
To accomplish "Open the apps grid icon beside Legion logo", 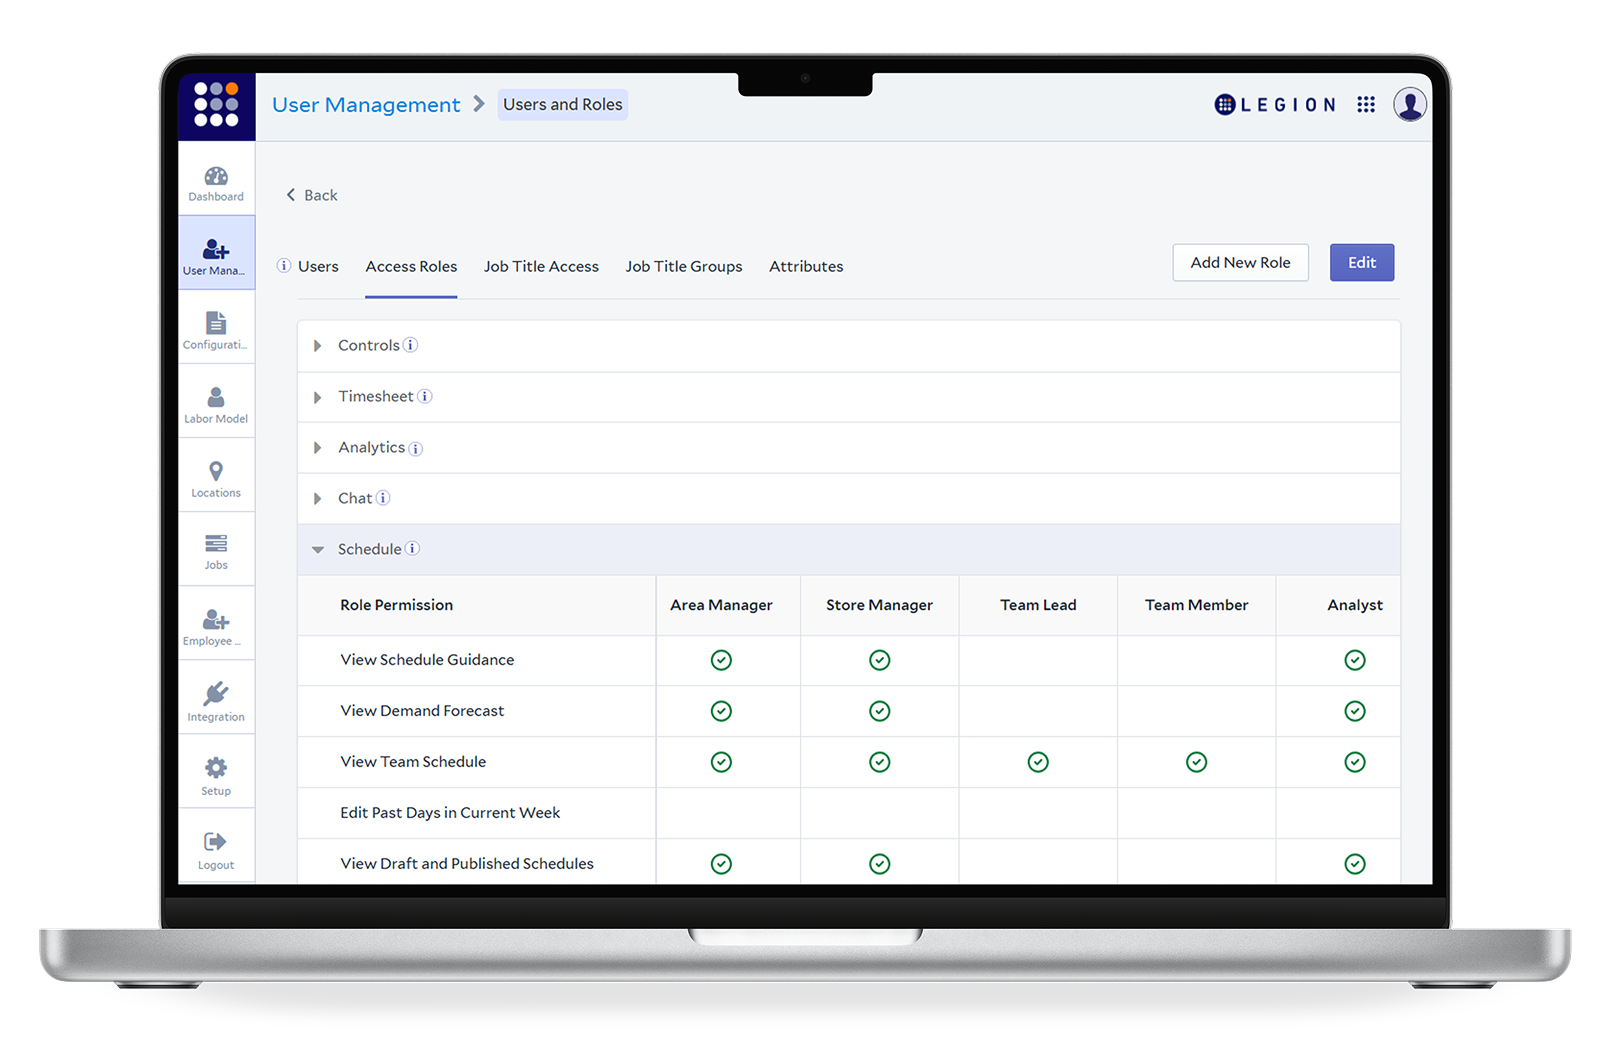I will pos(1366,105).
